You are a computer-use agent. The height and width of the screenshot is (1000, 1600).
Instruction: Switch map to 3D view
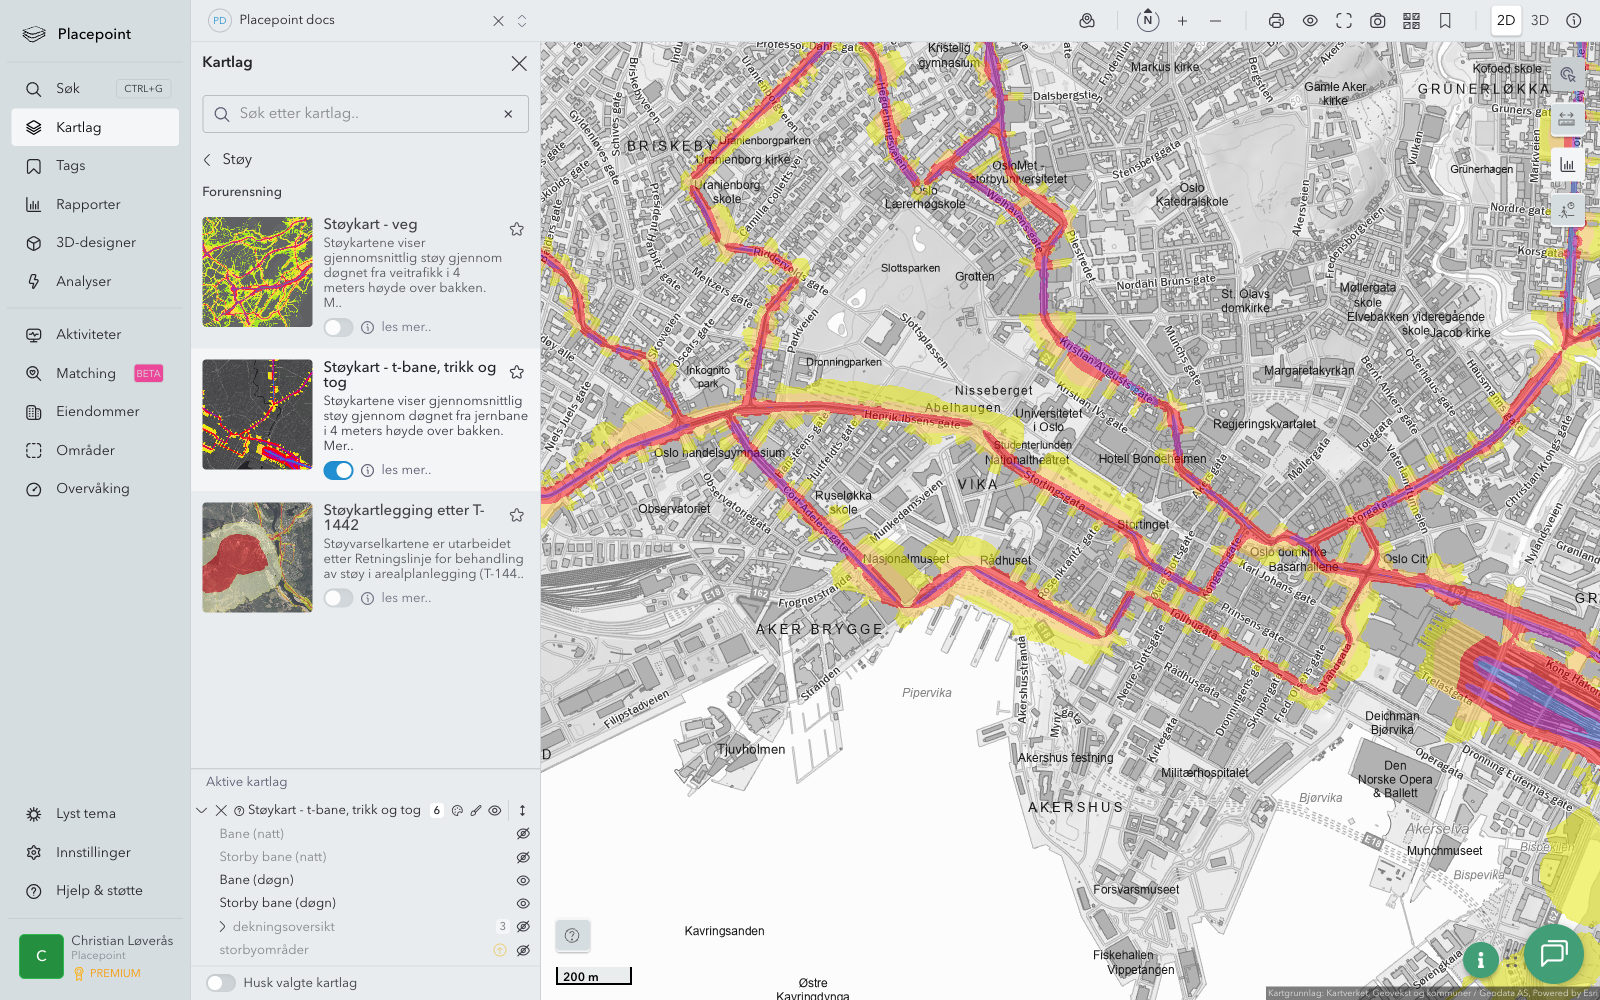(1539, 21)
